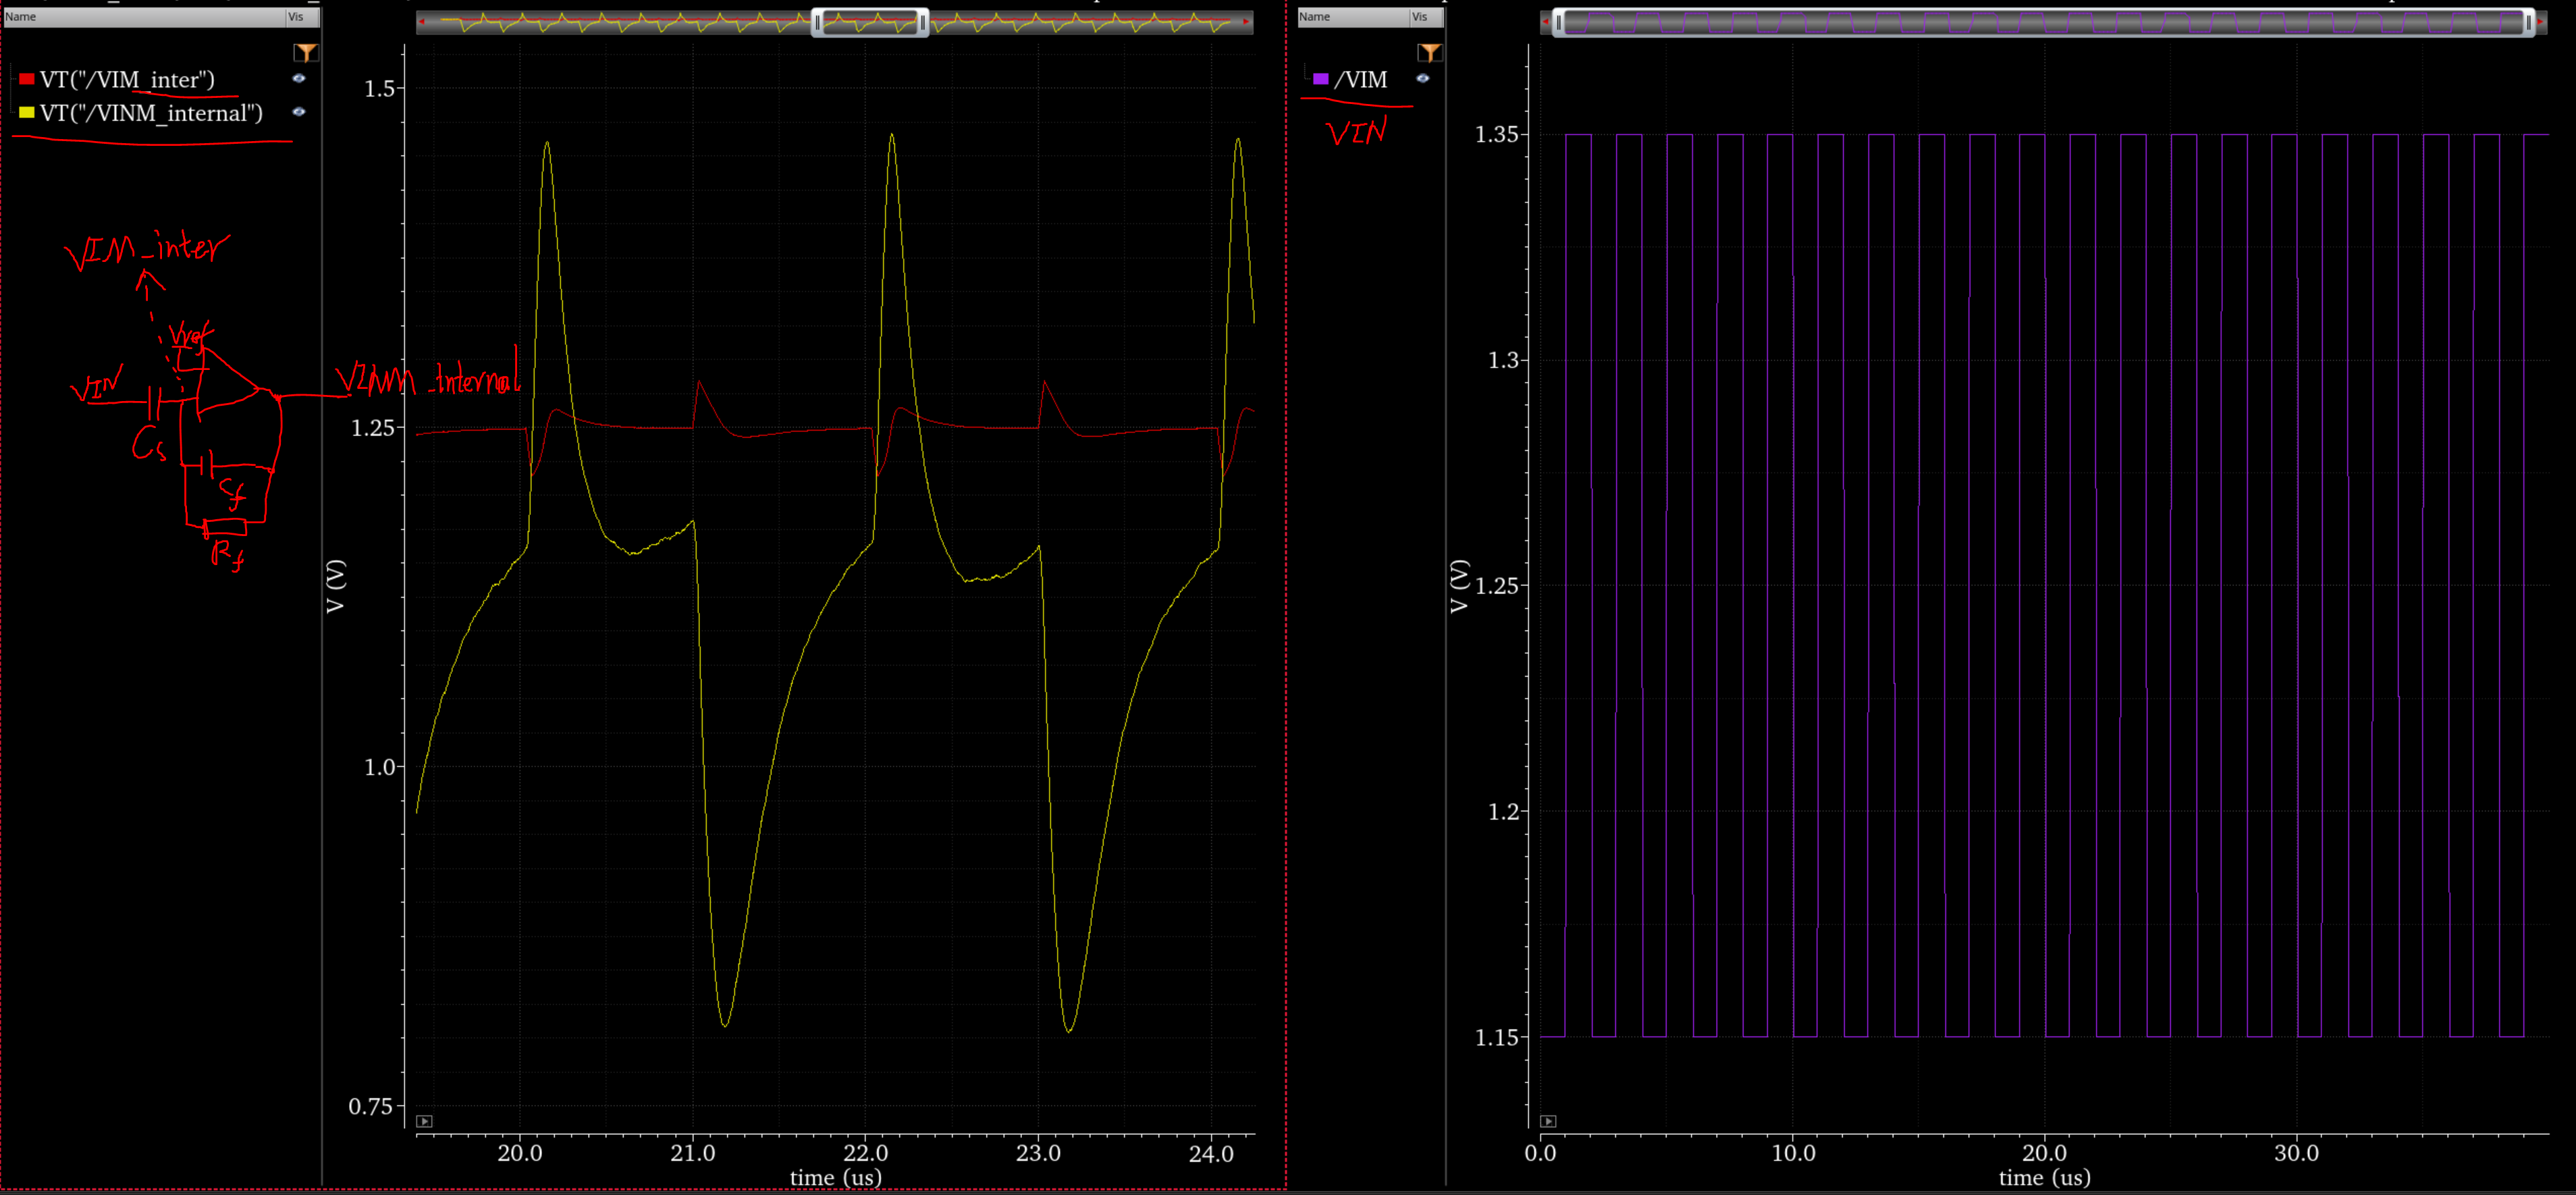The width and height of the screenshot is (2576, 1195).
Task: Click the 22.0 x-axis tick on left plot
Action: pos(866,1153)
